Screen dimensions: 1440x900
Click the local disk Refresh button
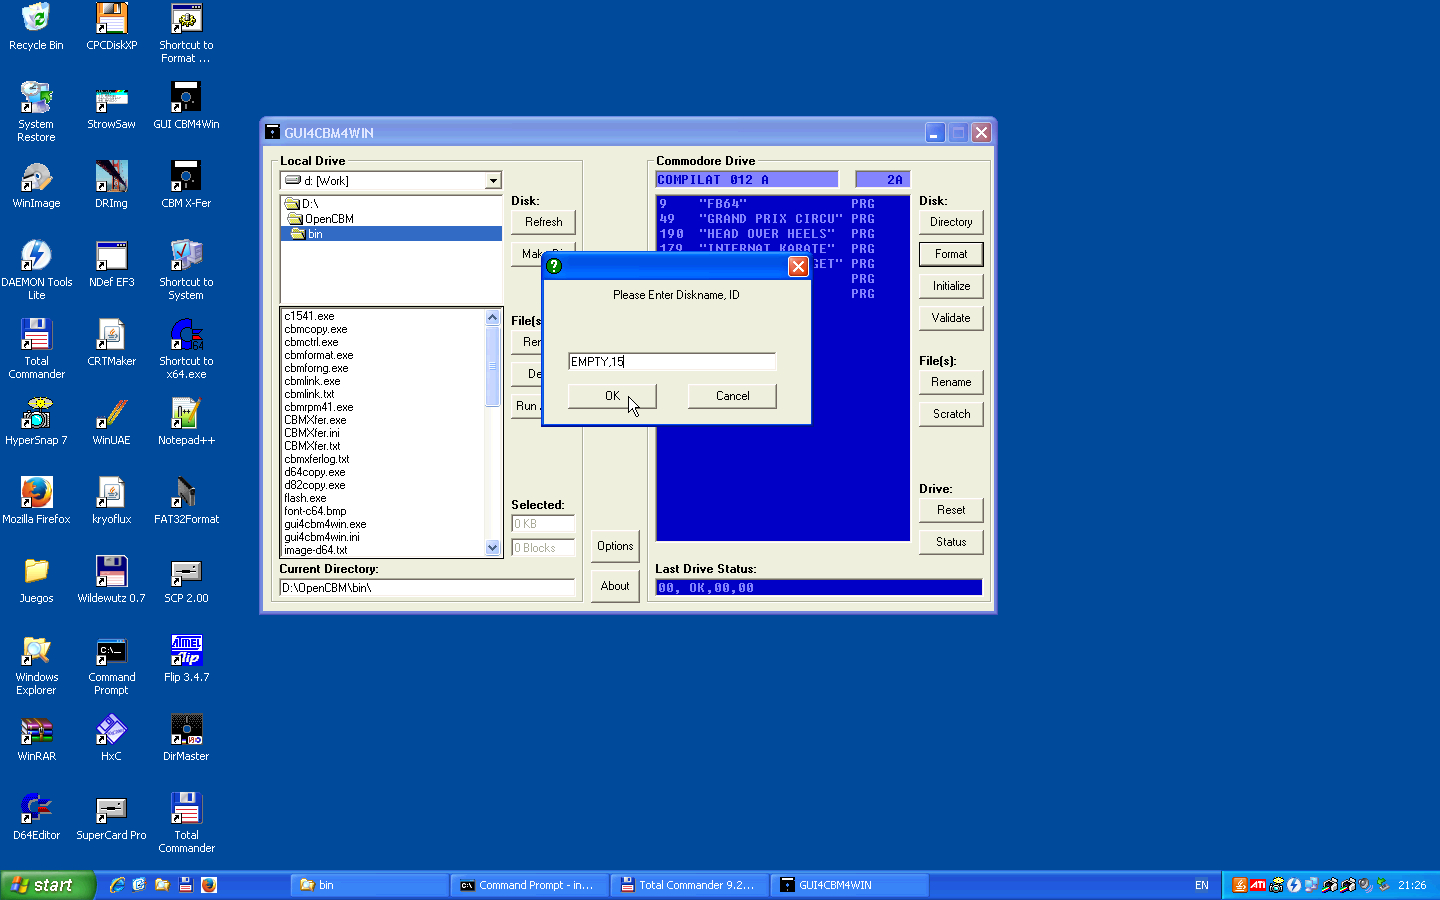543,222
